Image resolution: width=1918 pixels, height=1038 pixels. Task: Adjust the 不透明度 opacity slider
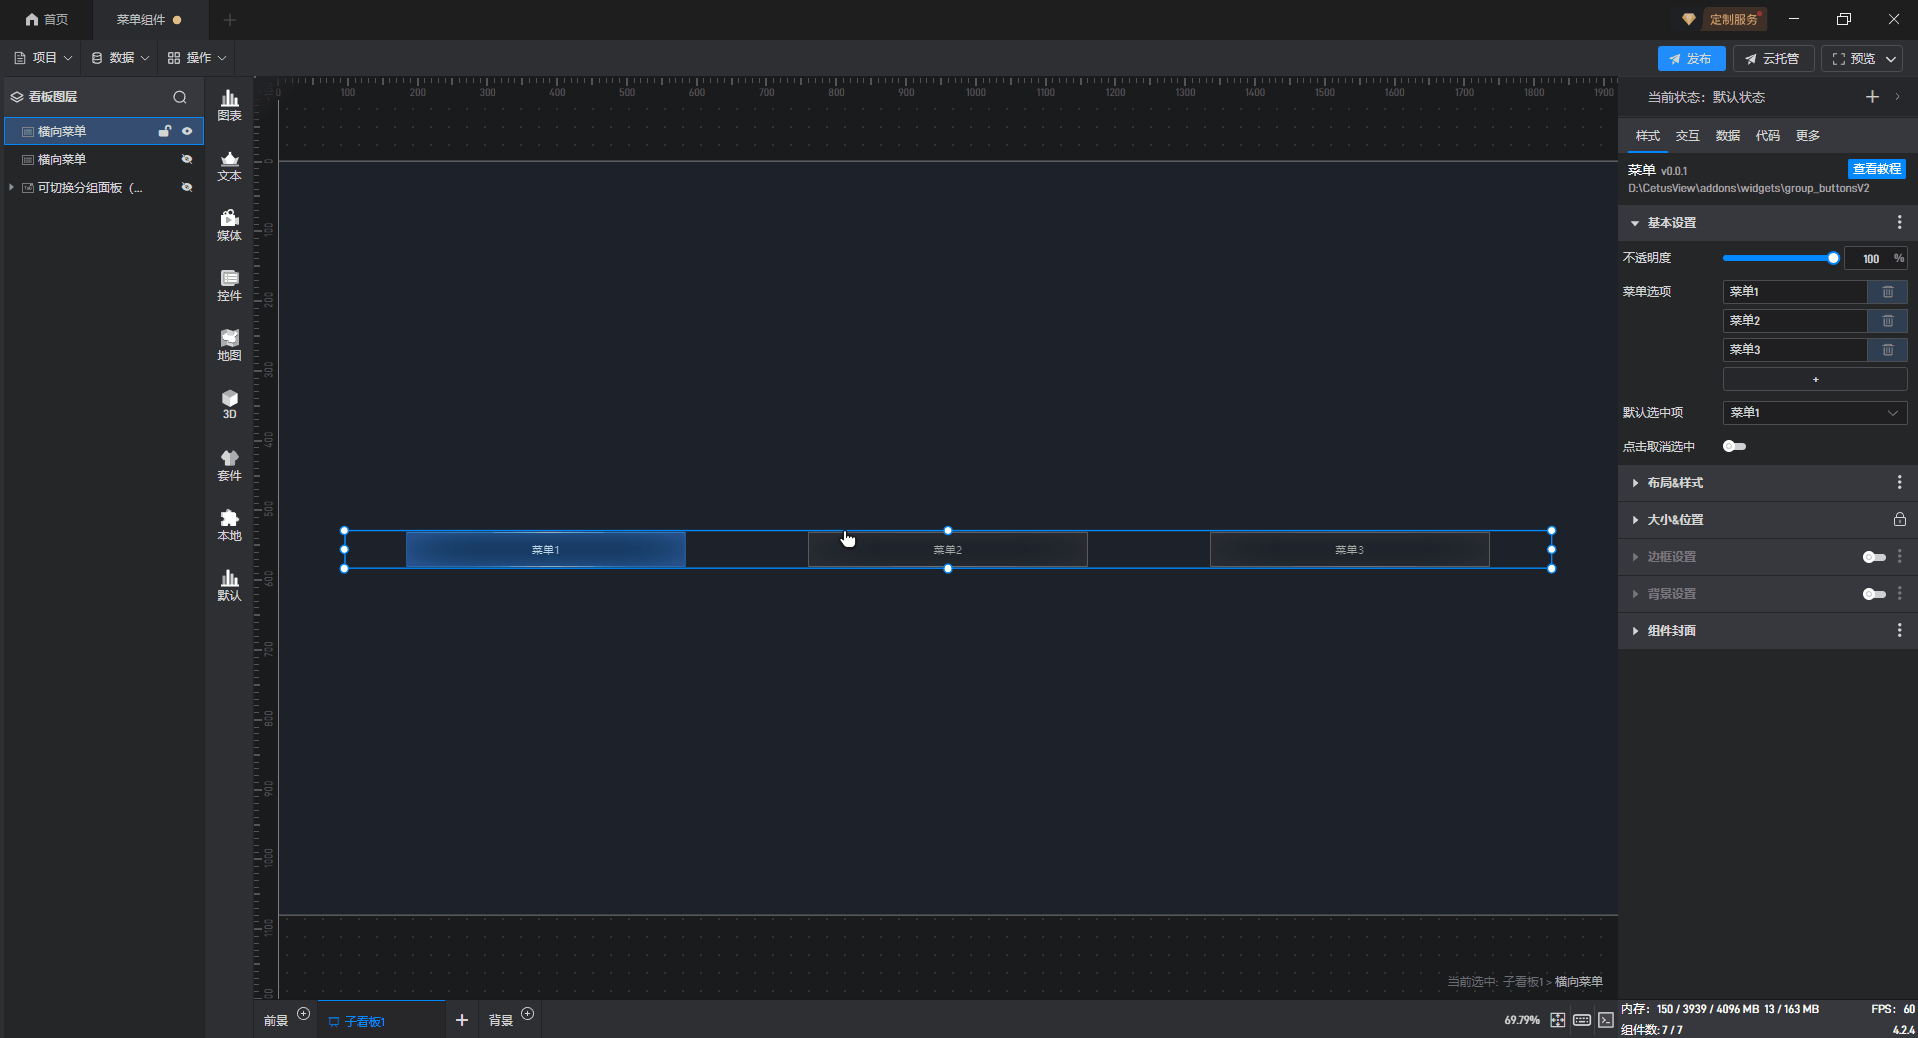[x=1778, y=258]
